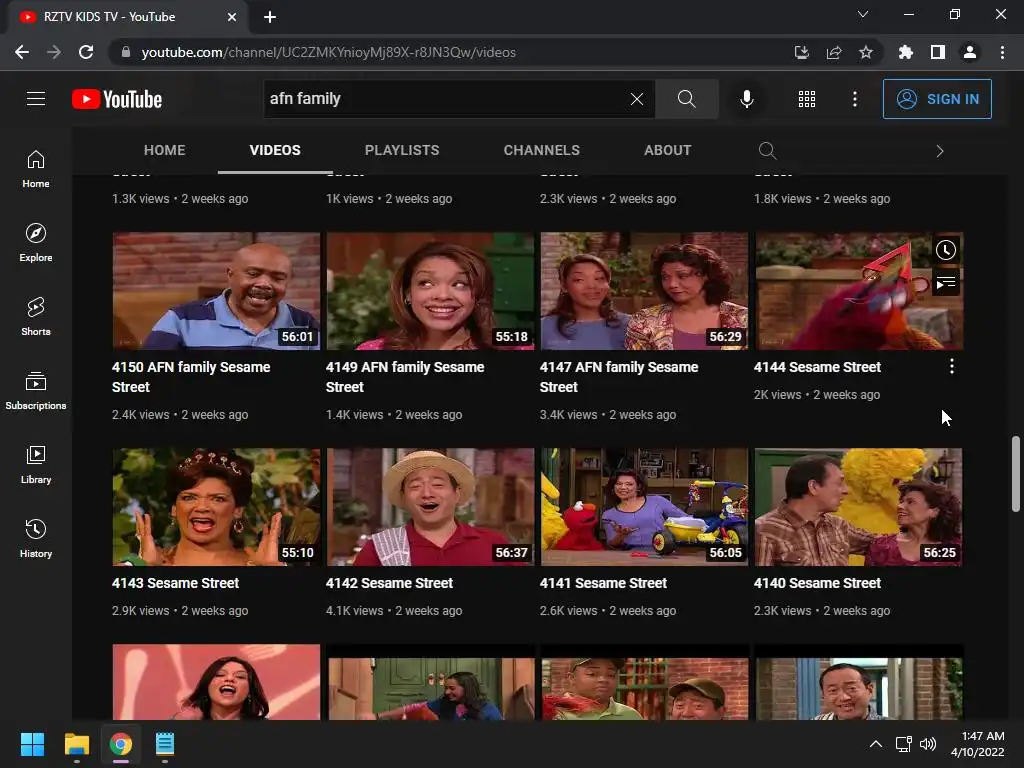Click the channel search magnifier icon

point(767,151)
